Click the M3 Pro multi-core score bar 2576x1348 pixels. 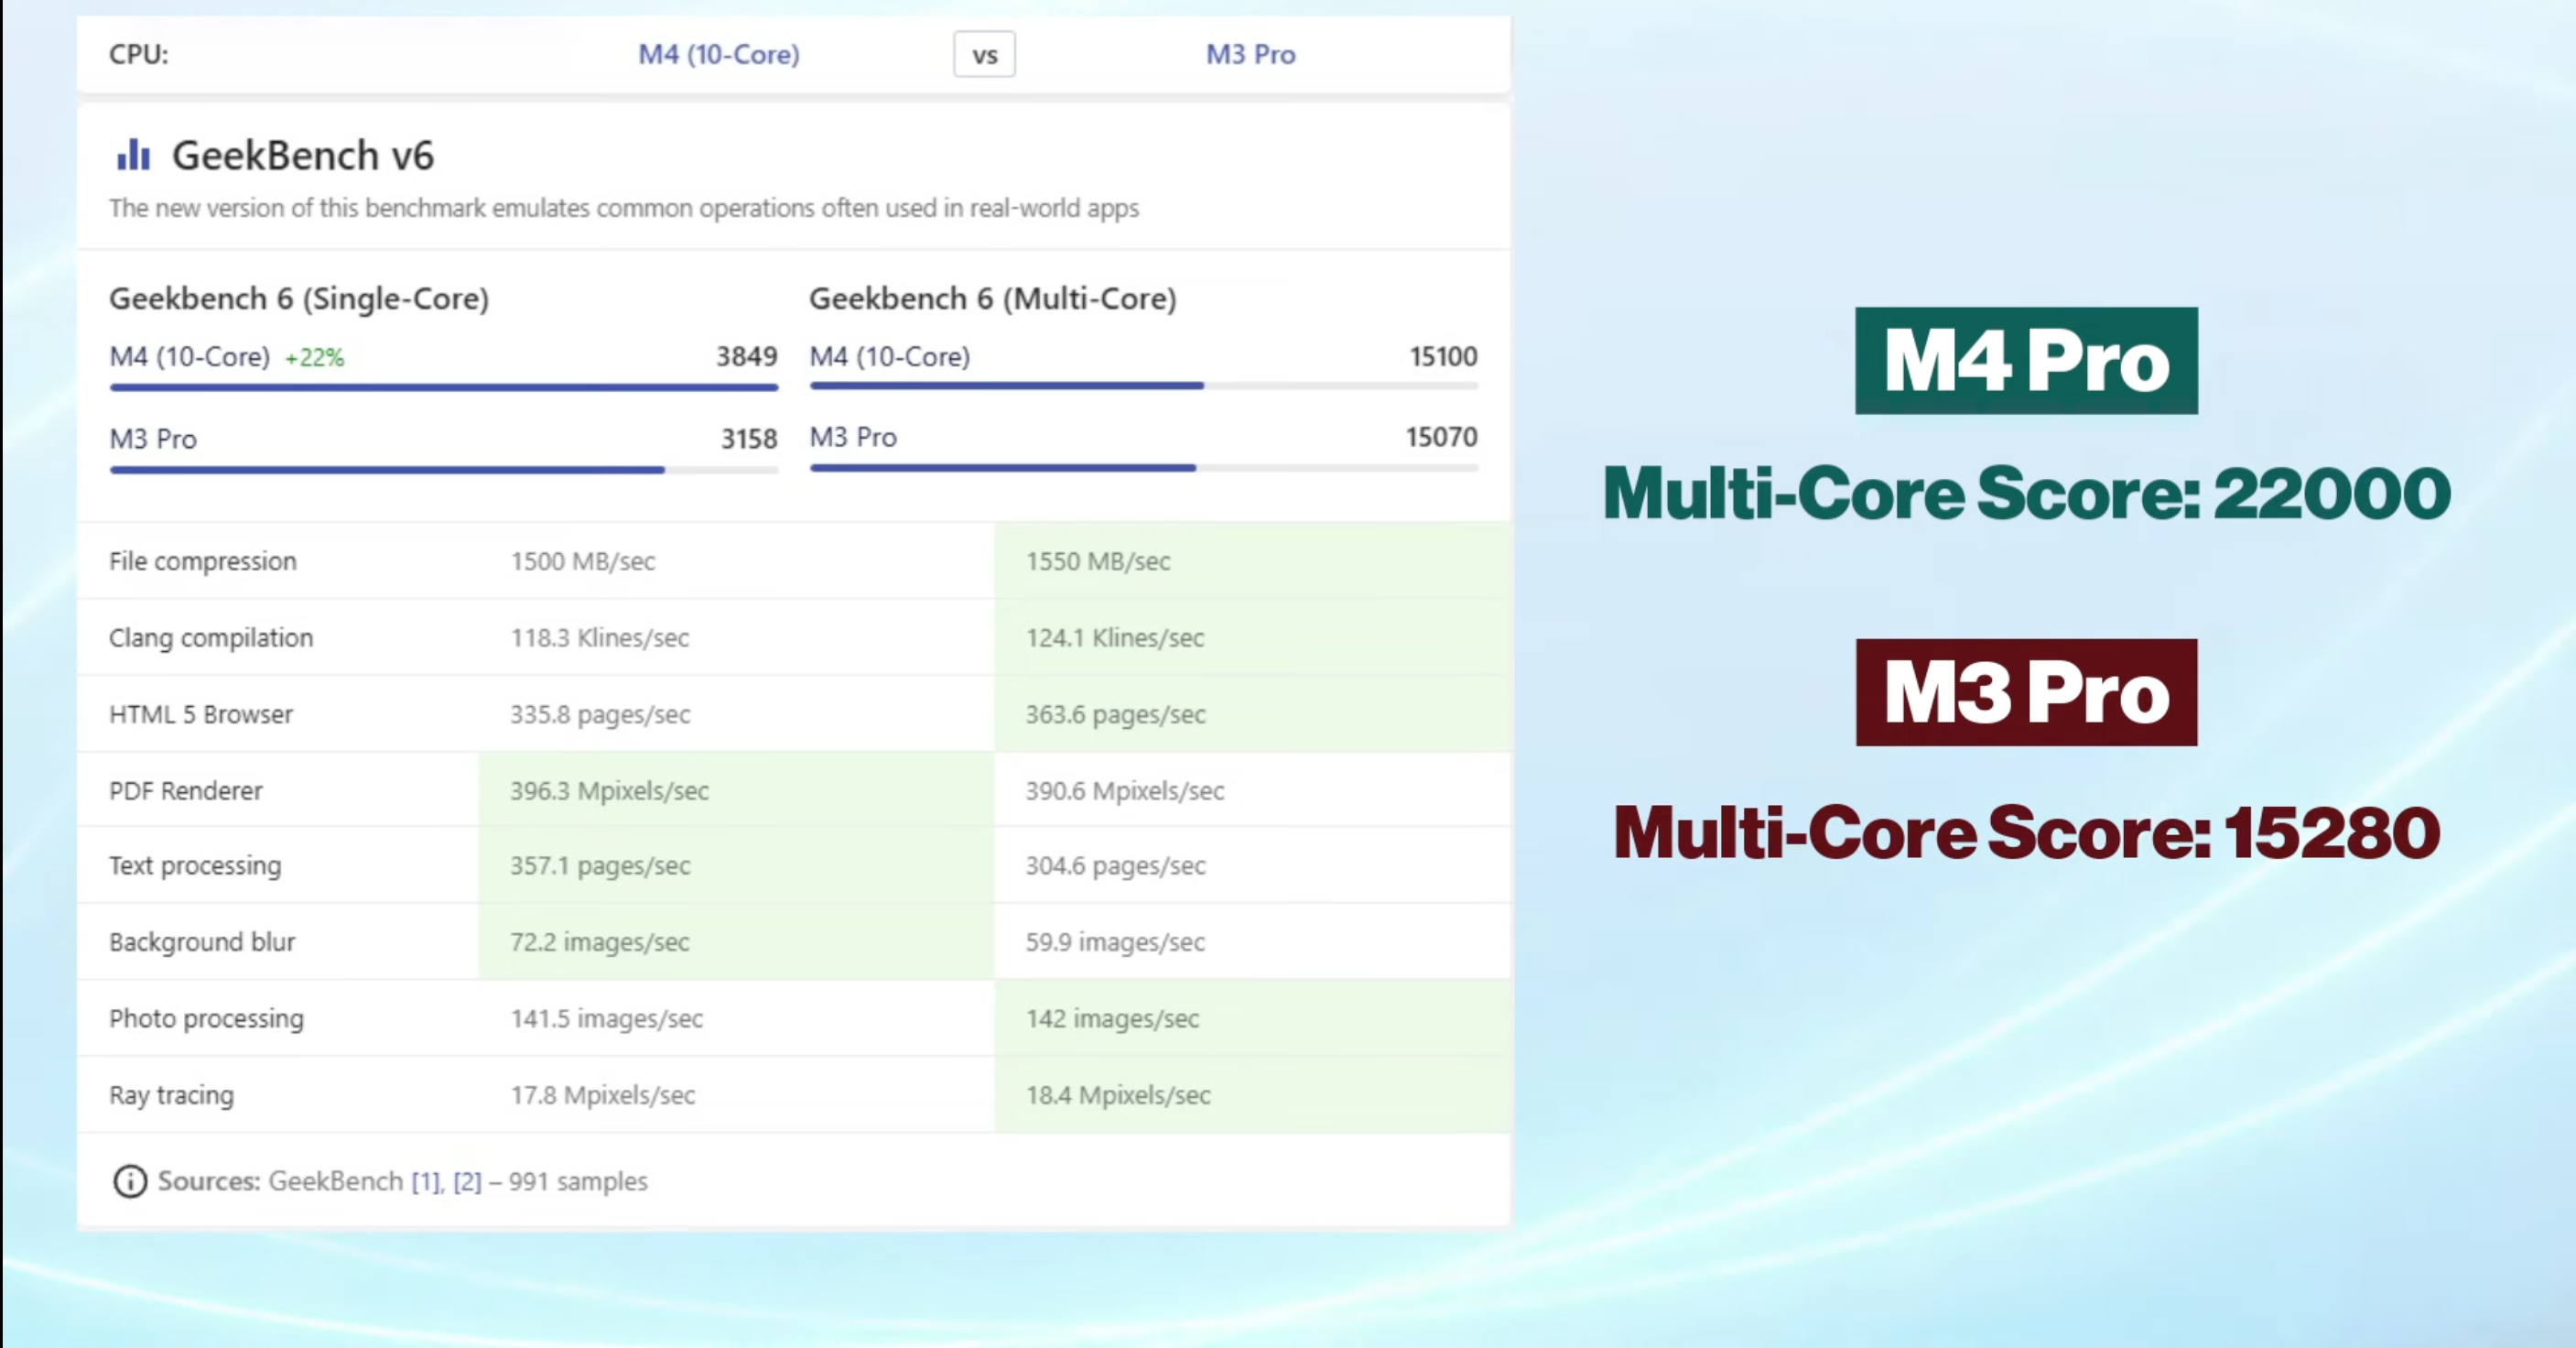[1002, 467]
